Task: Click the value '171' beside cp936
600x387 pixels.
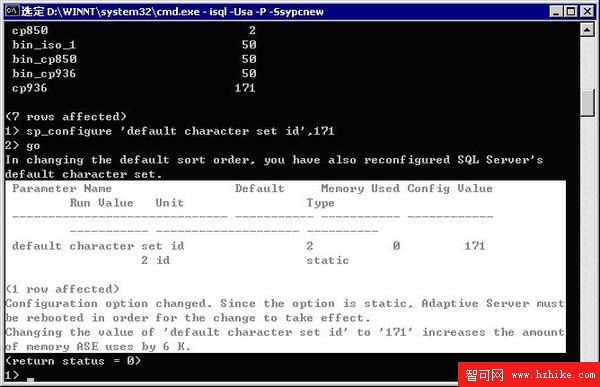Action: coord(245,88)
